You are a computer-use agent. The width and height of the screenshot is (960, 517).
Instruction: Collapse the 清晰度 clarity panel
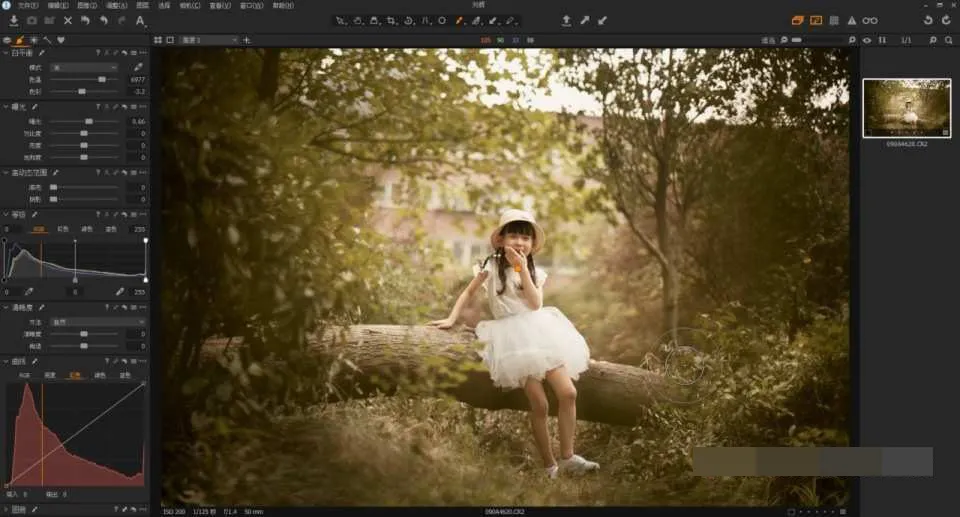pos(6,308)
